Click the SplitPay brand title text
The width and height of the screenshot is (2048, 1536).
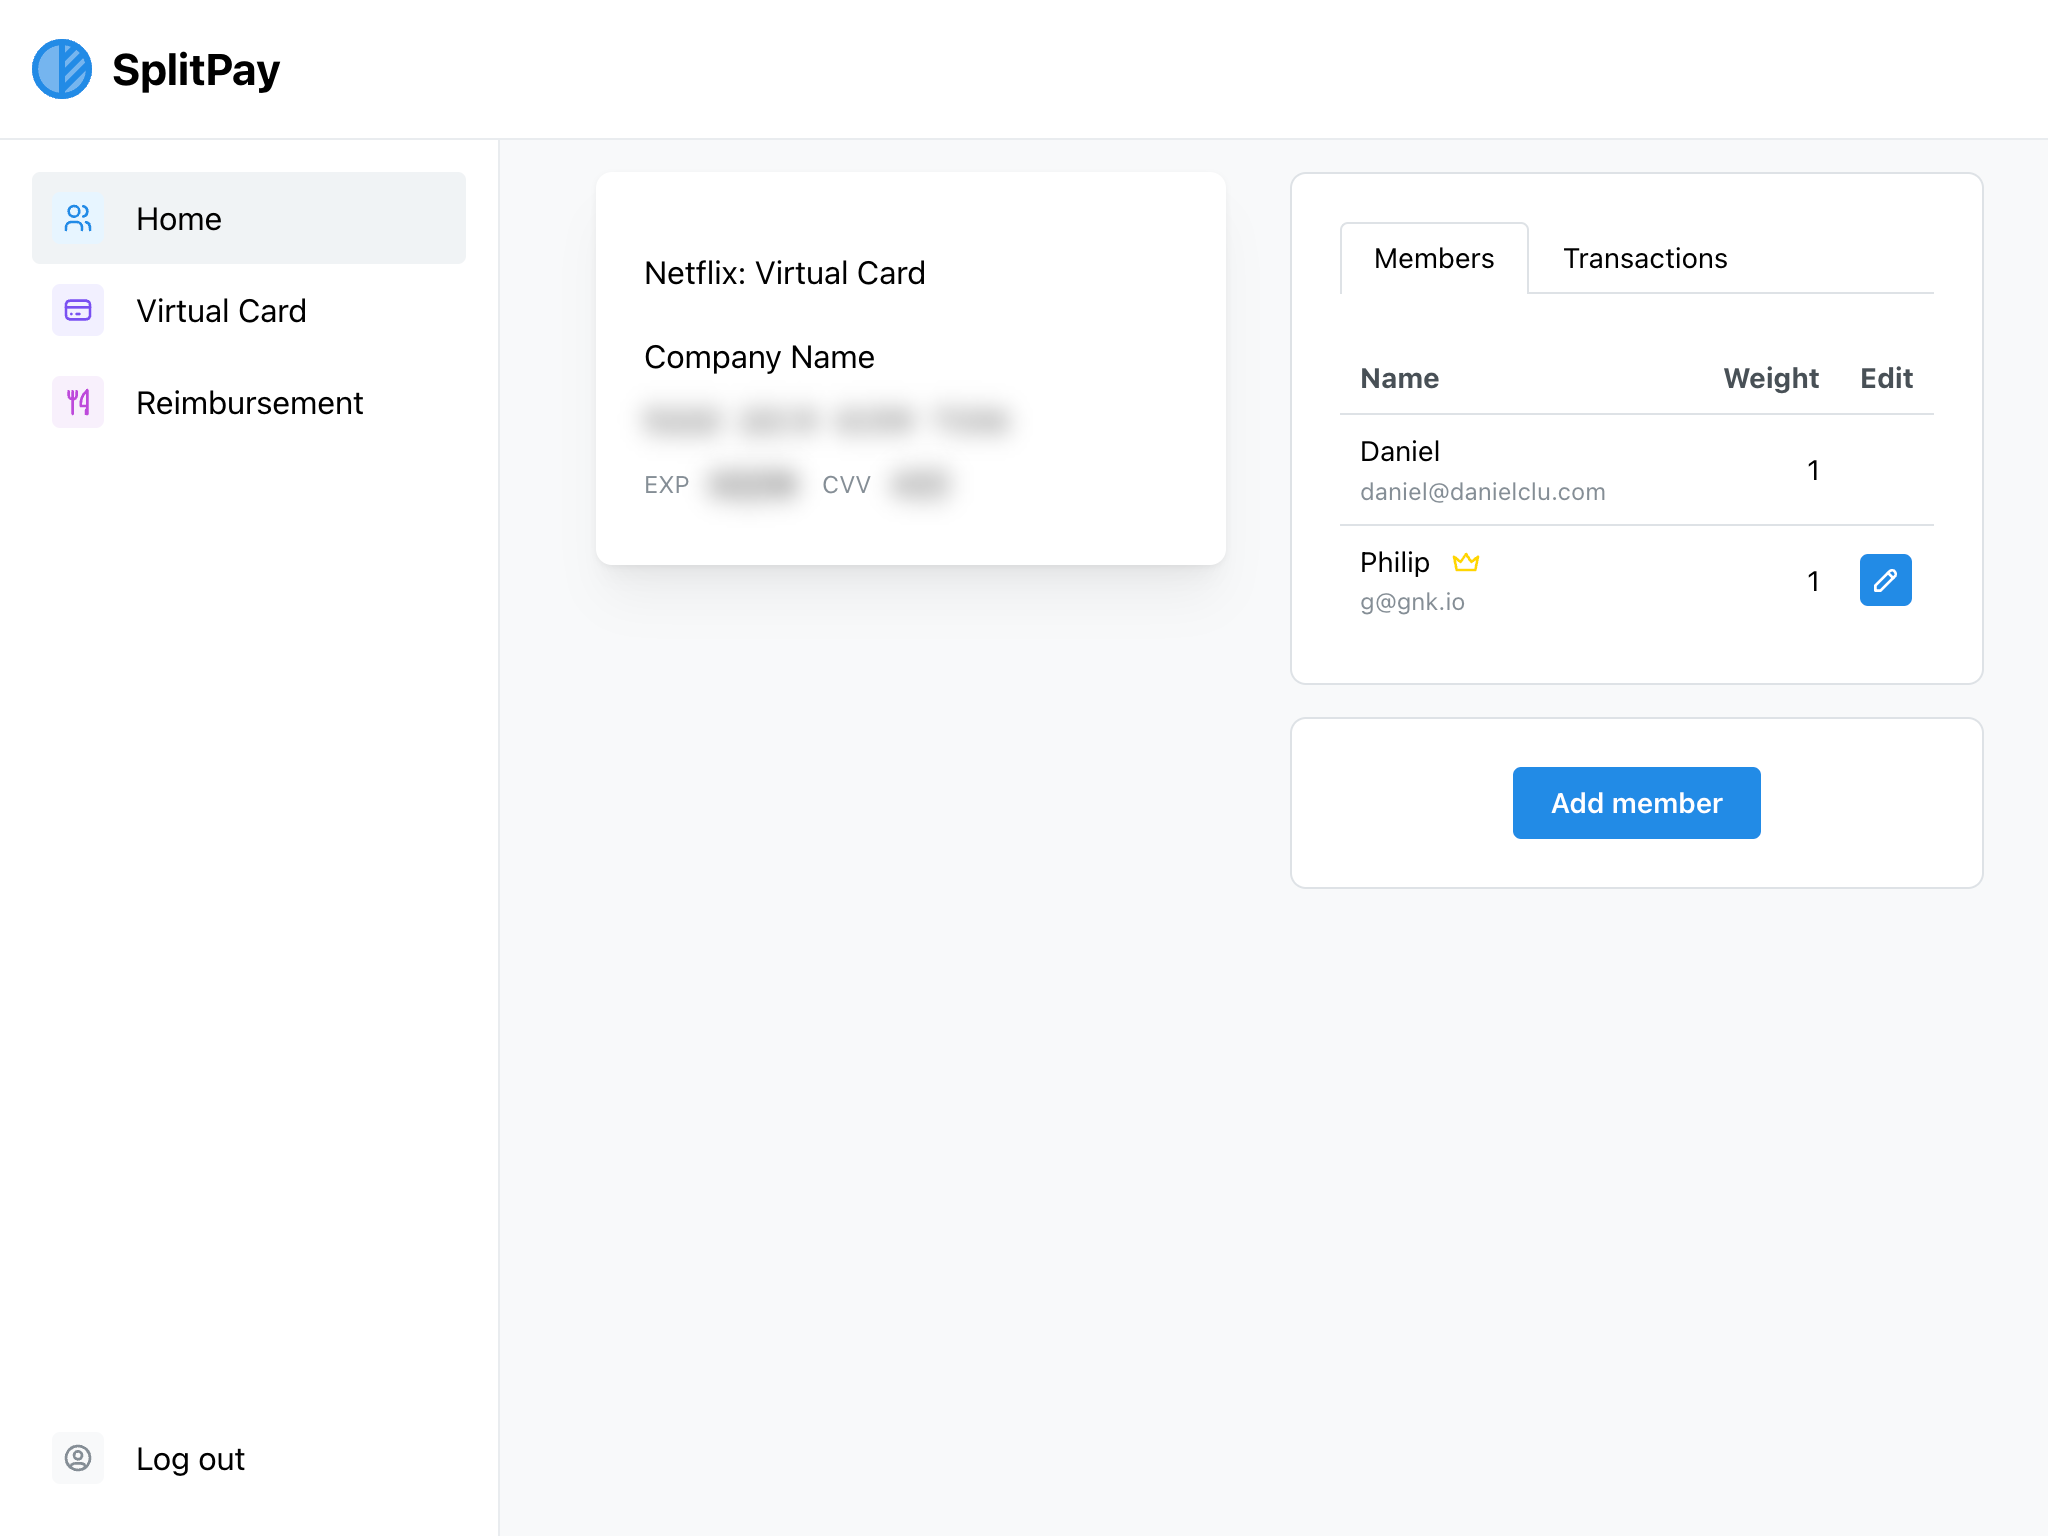point(196,70)
